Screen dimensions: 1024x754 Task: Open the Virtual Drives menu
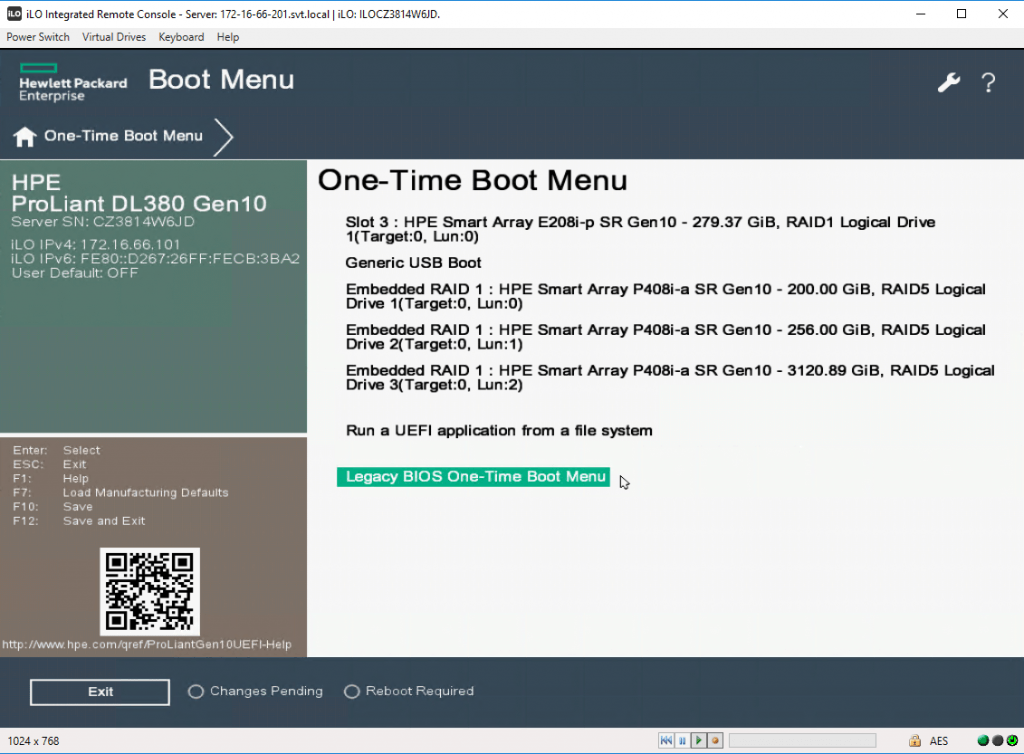coord(114,37)
